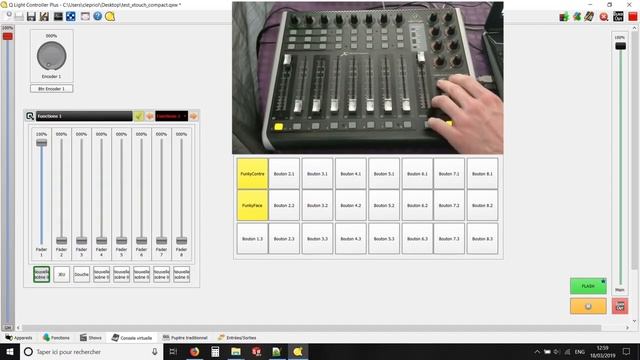
Task: Open Firefox from the taskbar
Action: tap(194, 351)
